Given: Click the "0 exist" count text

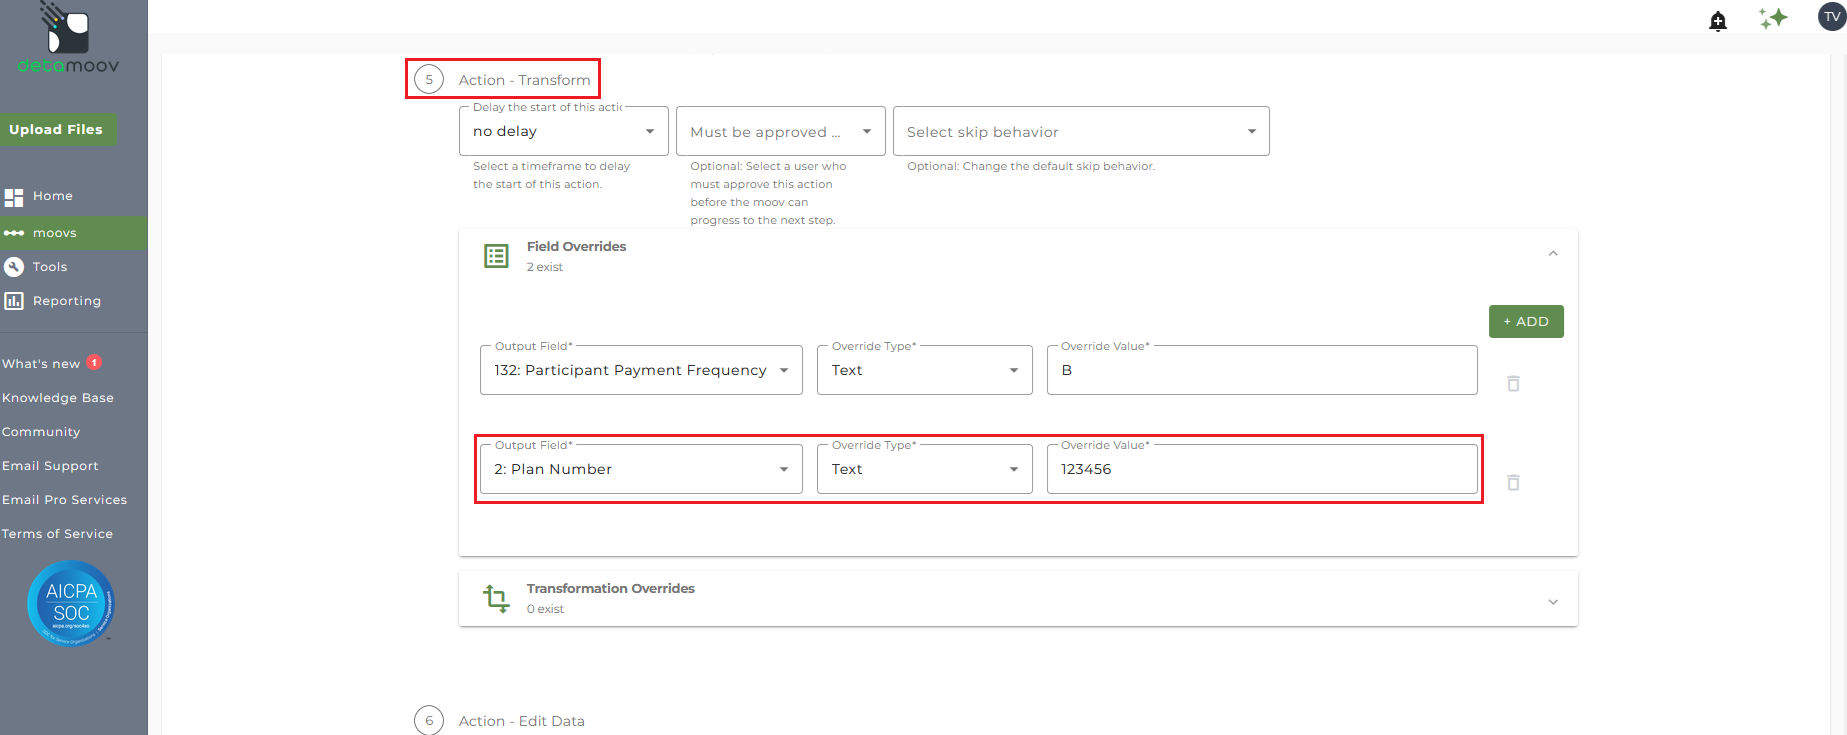Looking at the screenshot, I should coord(546,609).
